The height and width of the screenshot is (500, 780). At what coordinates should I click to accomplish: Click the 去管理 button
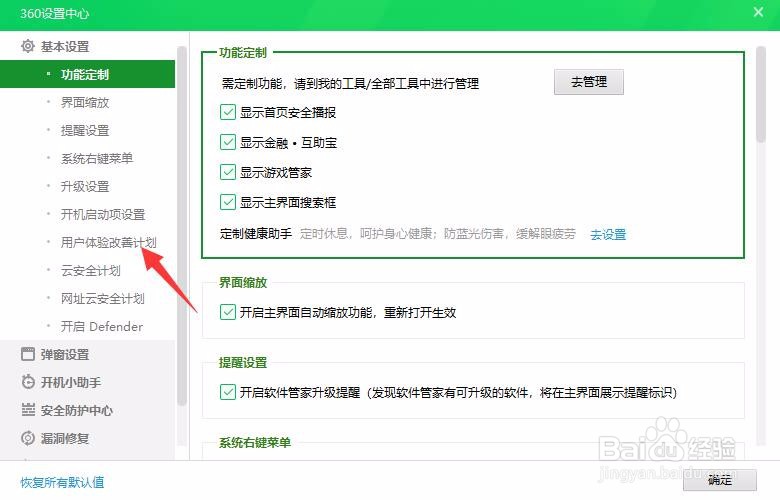[588, 82]
